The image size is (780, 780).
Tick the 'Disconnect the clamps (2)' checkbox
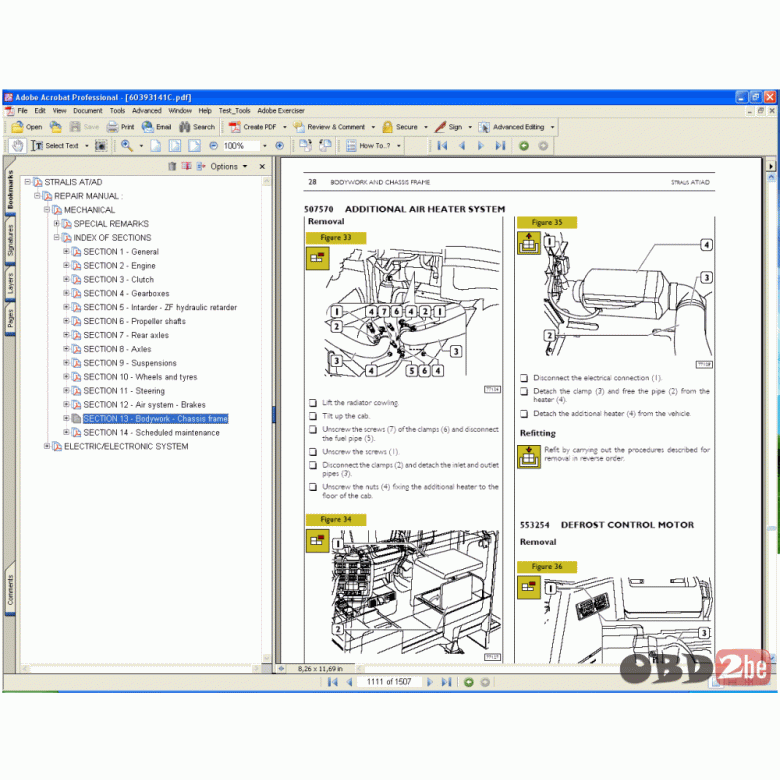pyautogui.click(x=313, y=465)
